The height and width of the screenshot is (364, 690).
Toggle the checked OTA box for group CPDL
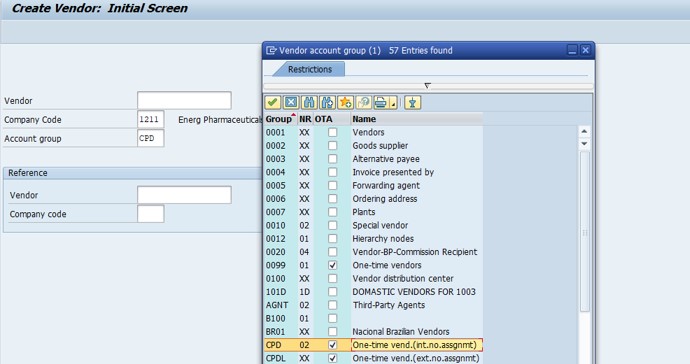[x=333, y=358]
